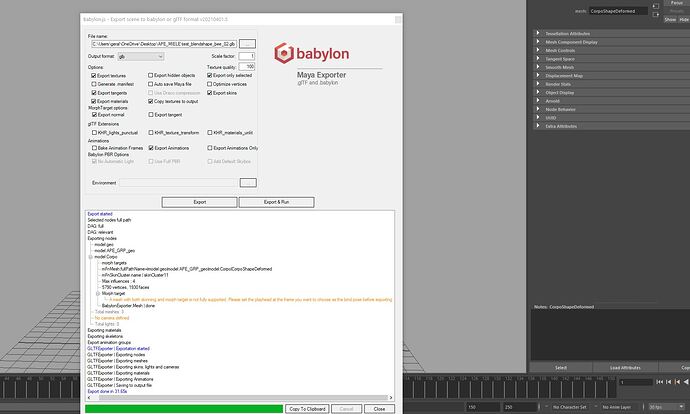Click the right arrow of log horizontal scrollbar
The image size is (690, 414).
391,398
